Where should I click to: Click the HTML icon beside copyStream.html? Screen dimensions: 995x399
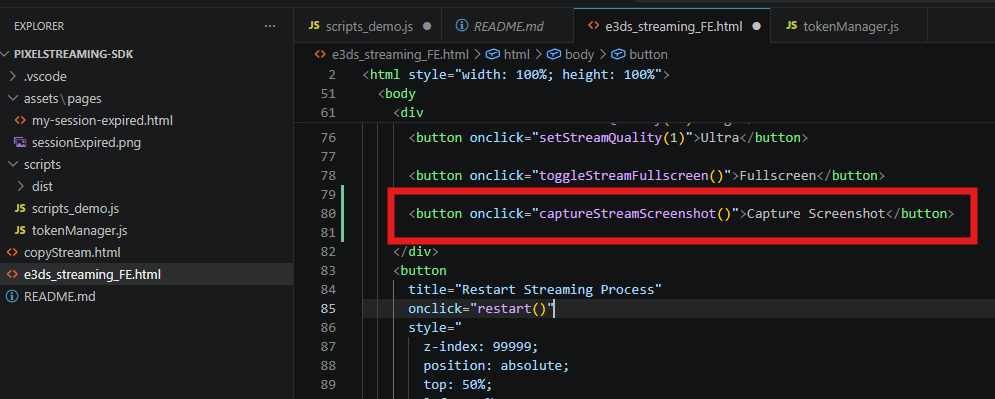(12, 252)
